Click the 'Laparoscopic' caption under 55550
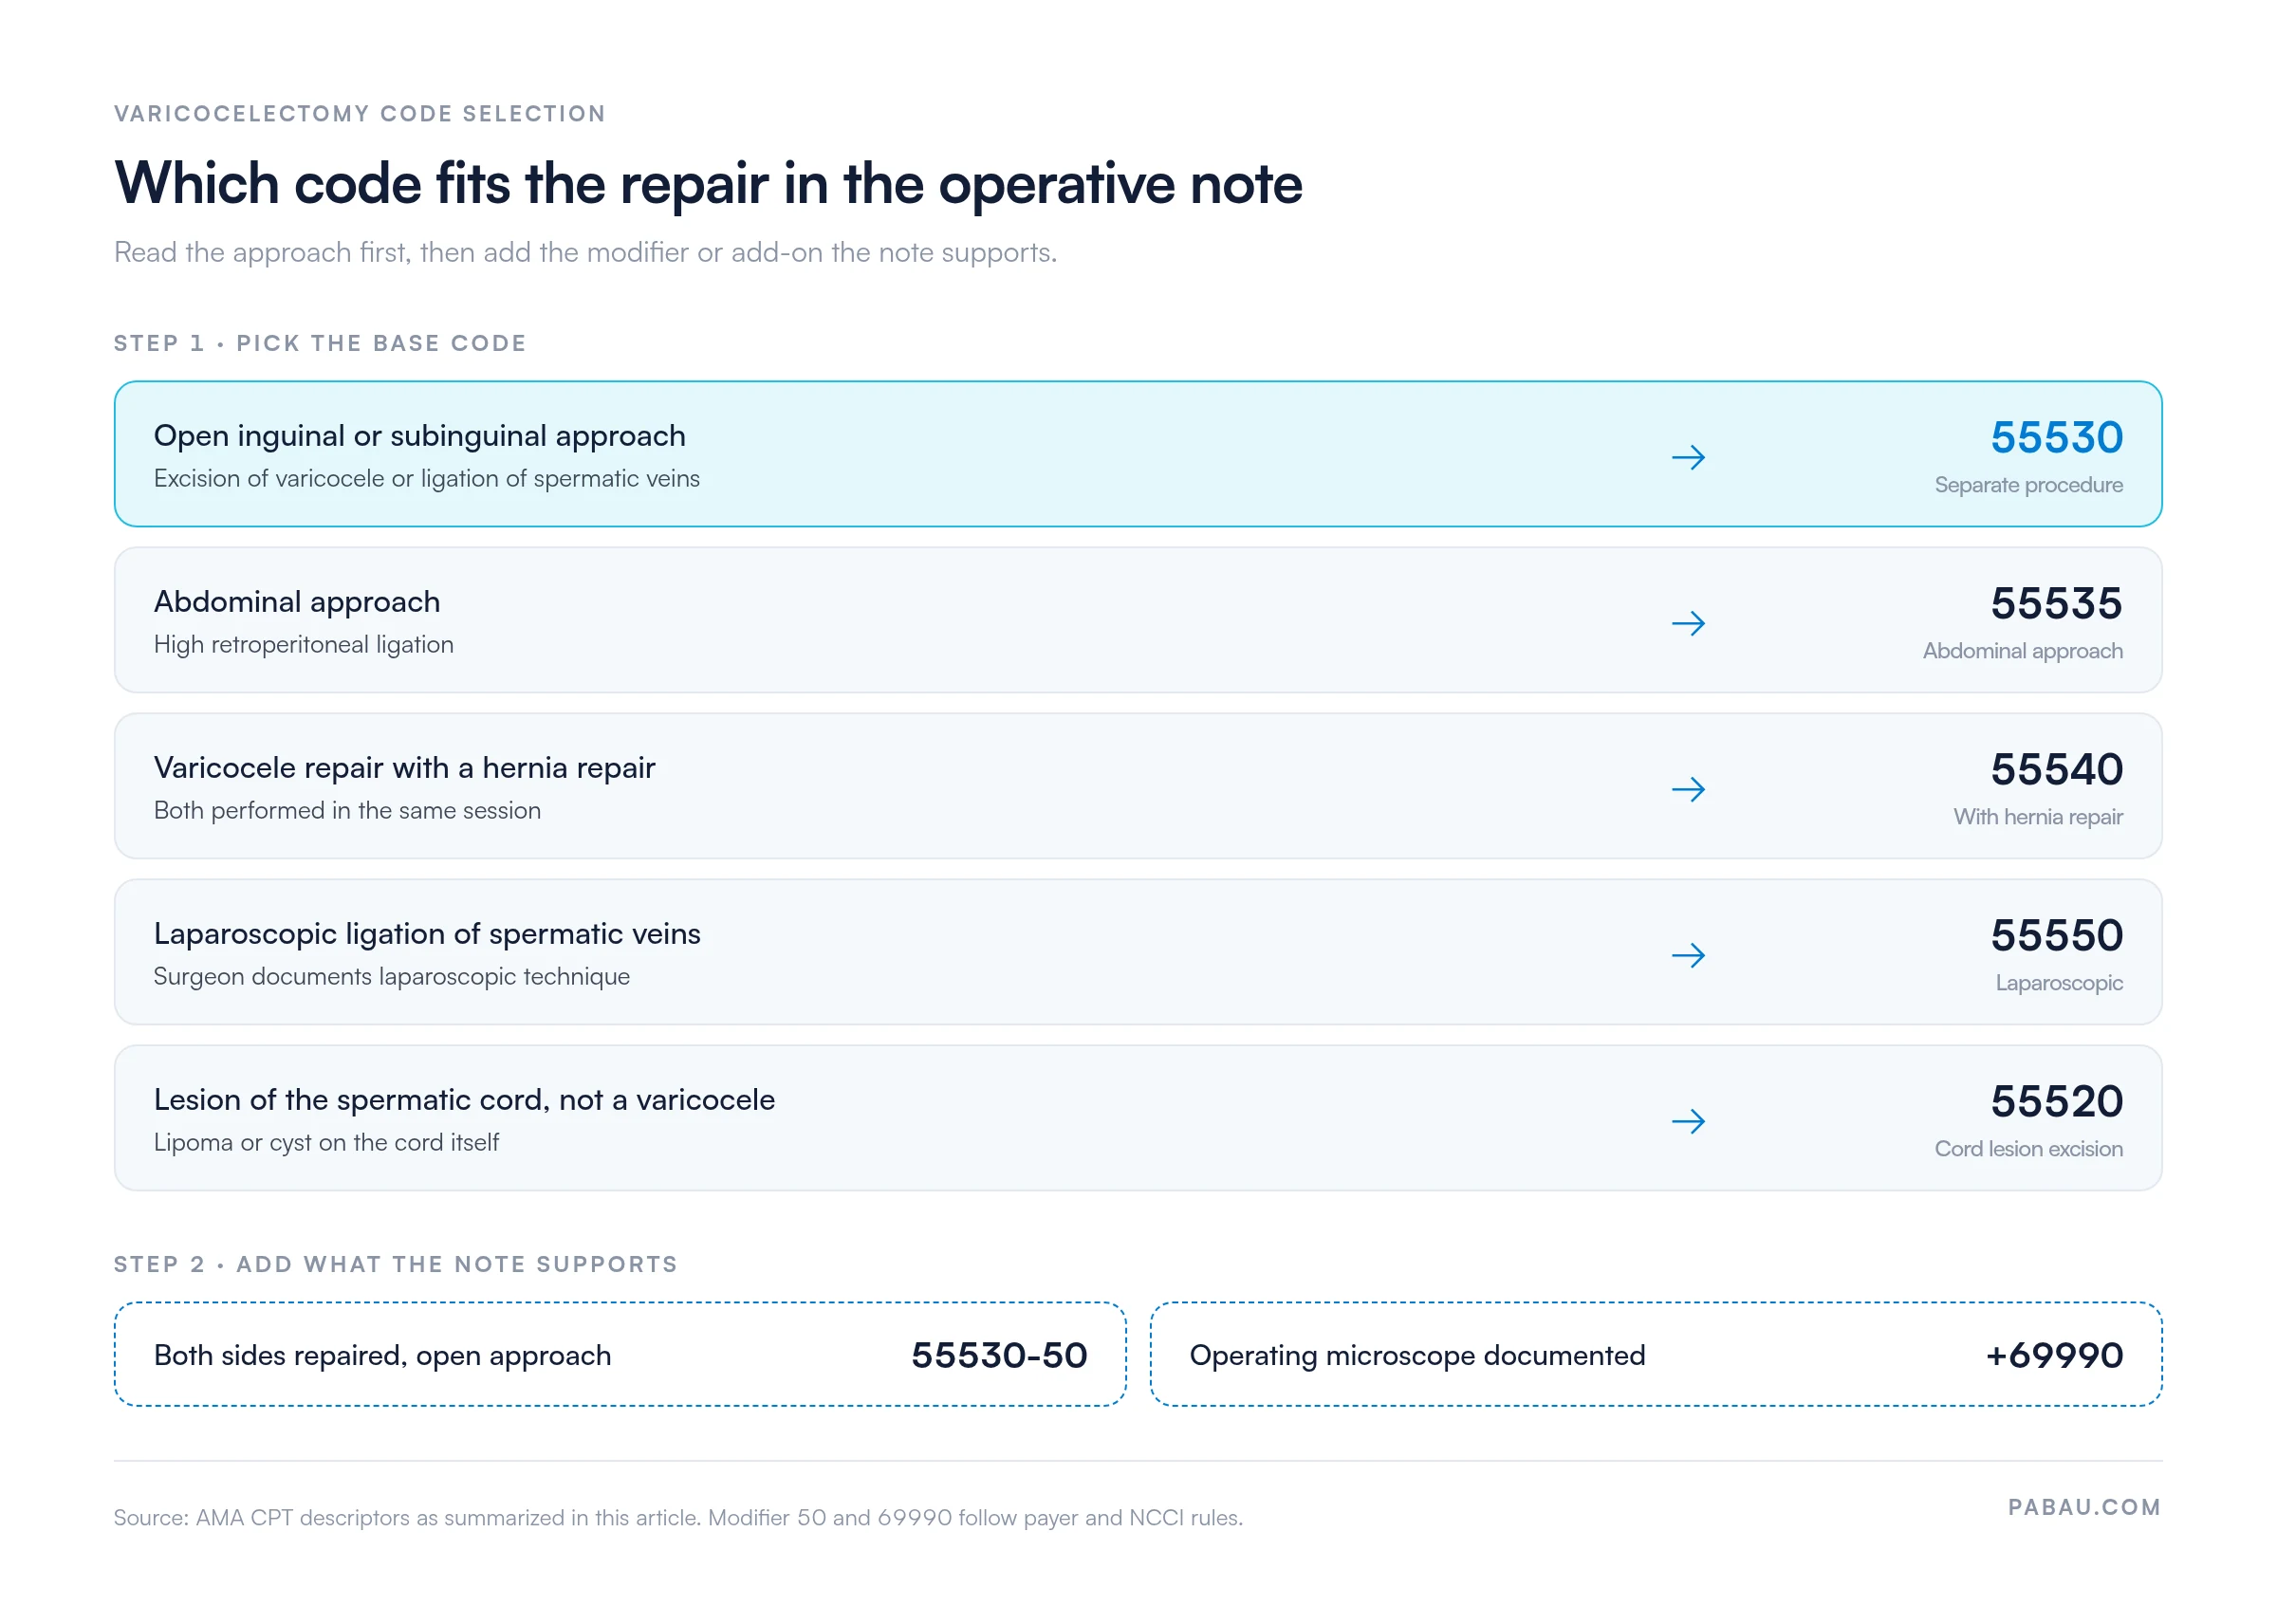The image size is (2277, 1624). point(2059,983)
